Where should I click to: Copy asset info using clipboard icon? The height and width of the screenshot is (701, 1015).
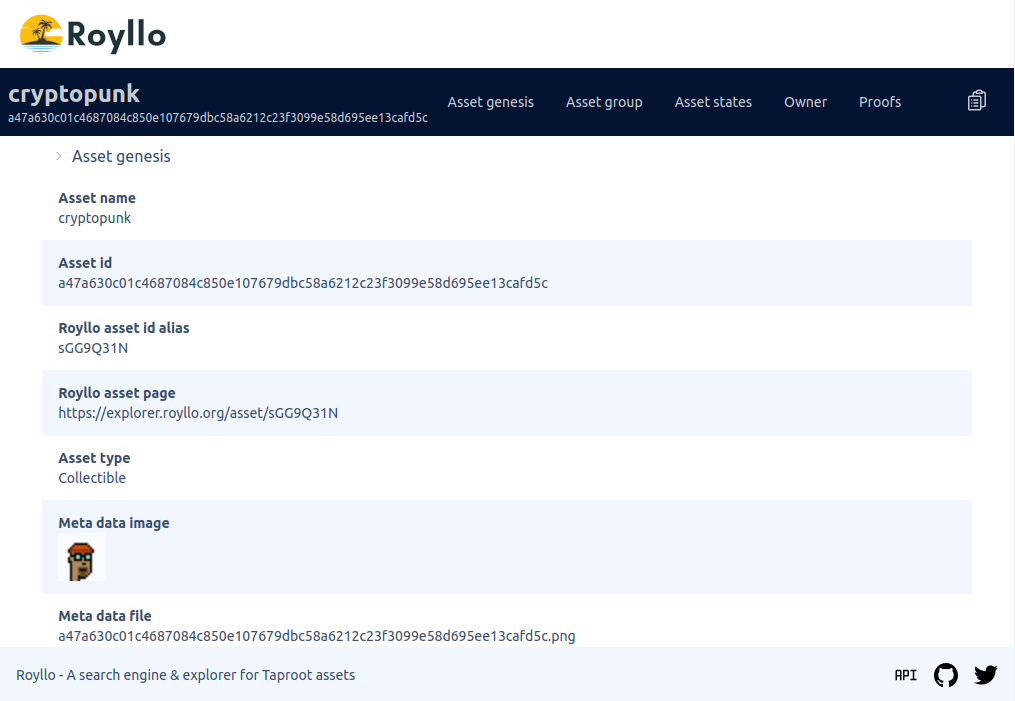[x=977, y=100]
